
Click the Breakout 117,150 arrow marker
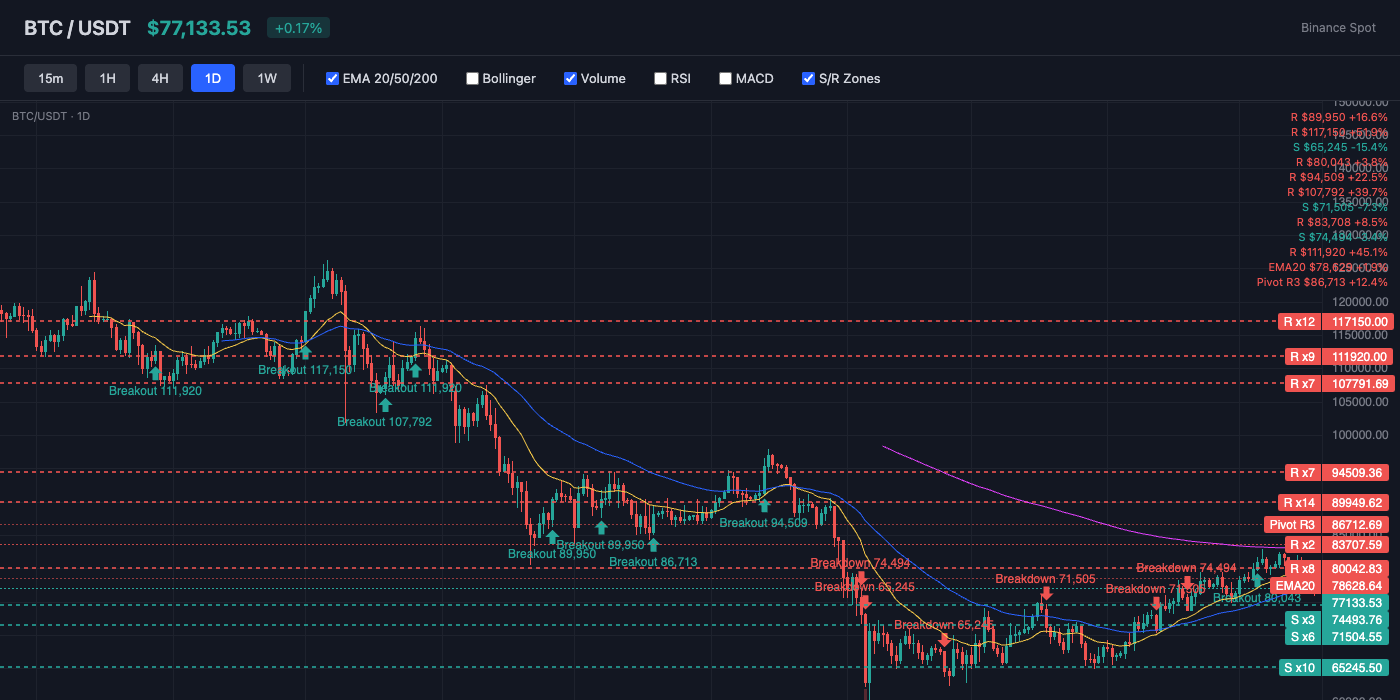(305, 351)
